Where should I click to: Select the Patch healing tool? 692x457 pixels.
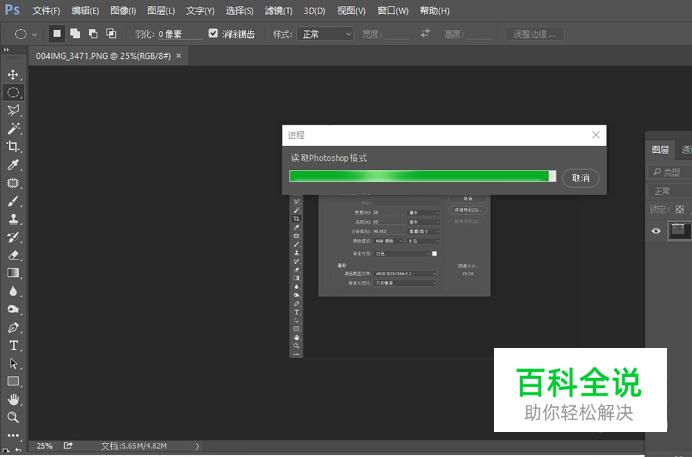(13, 183)
